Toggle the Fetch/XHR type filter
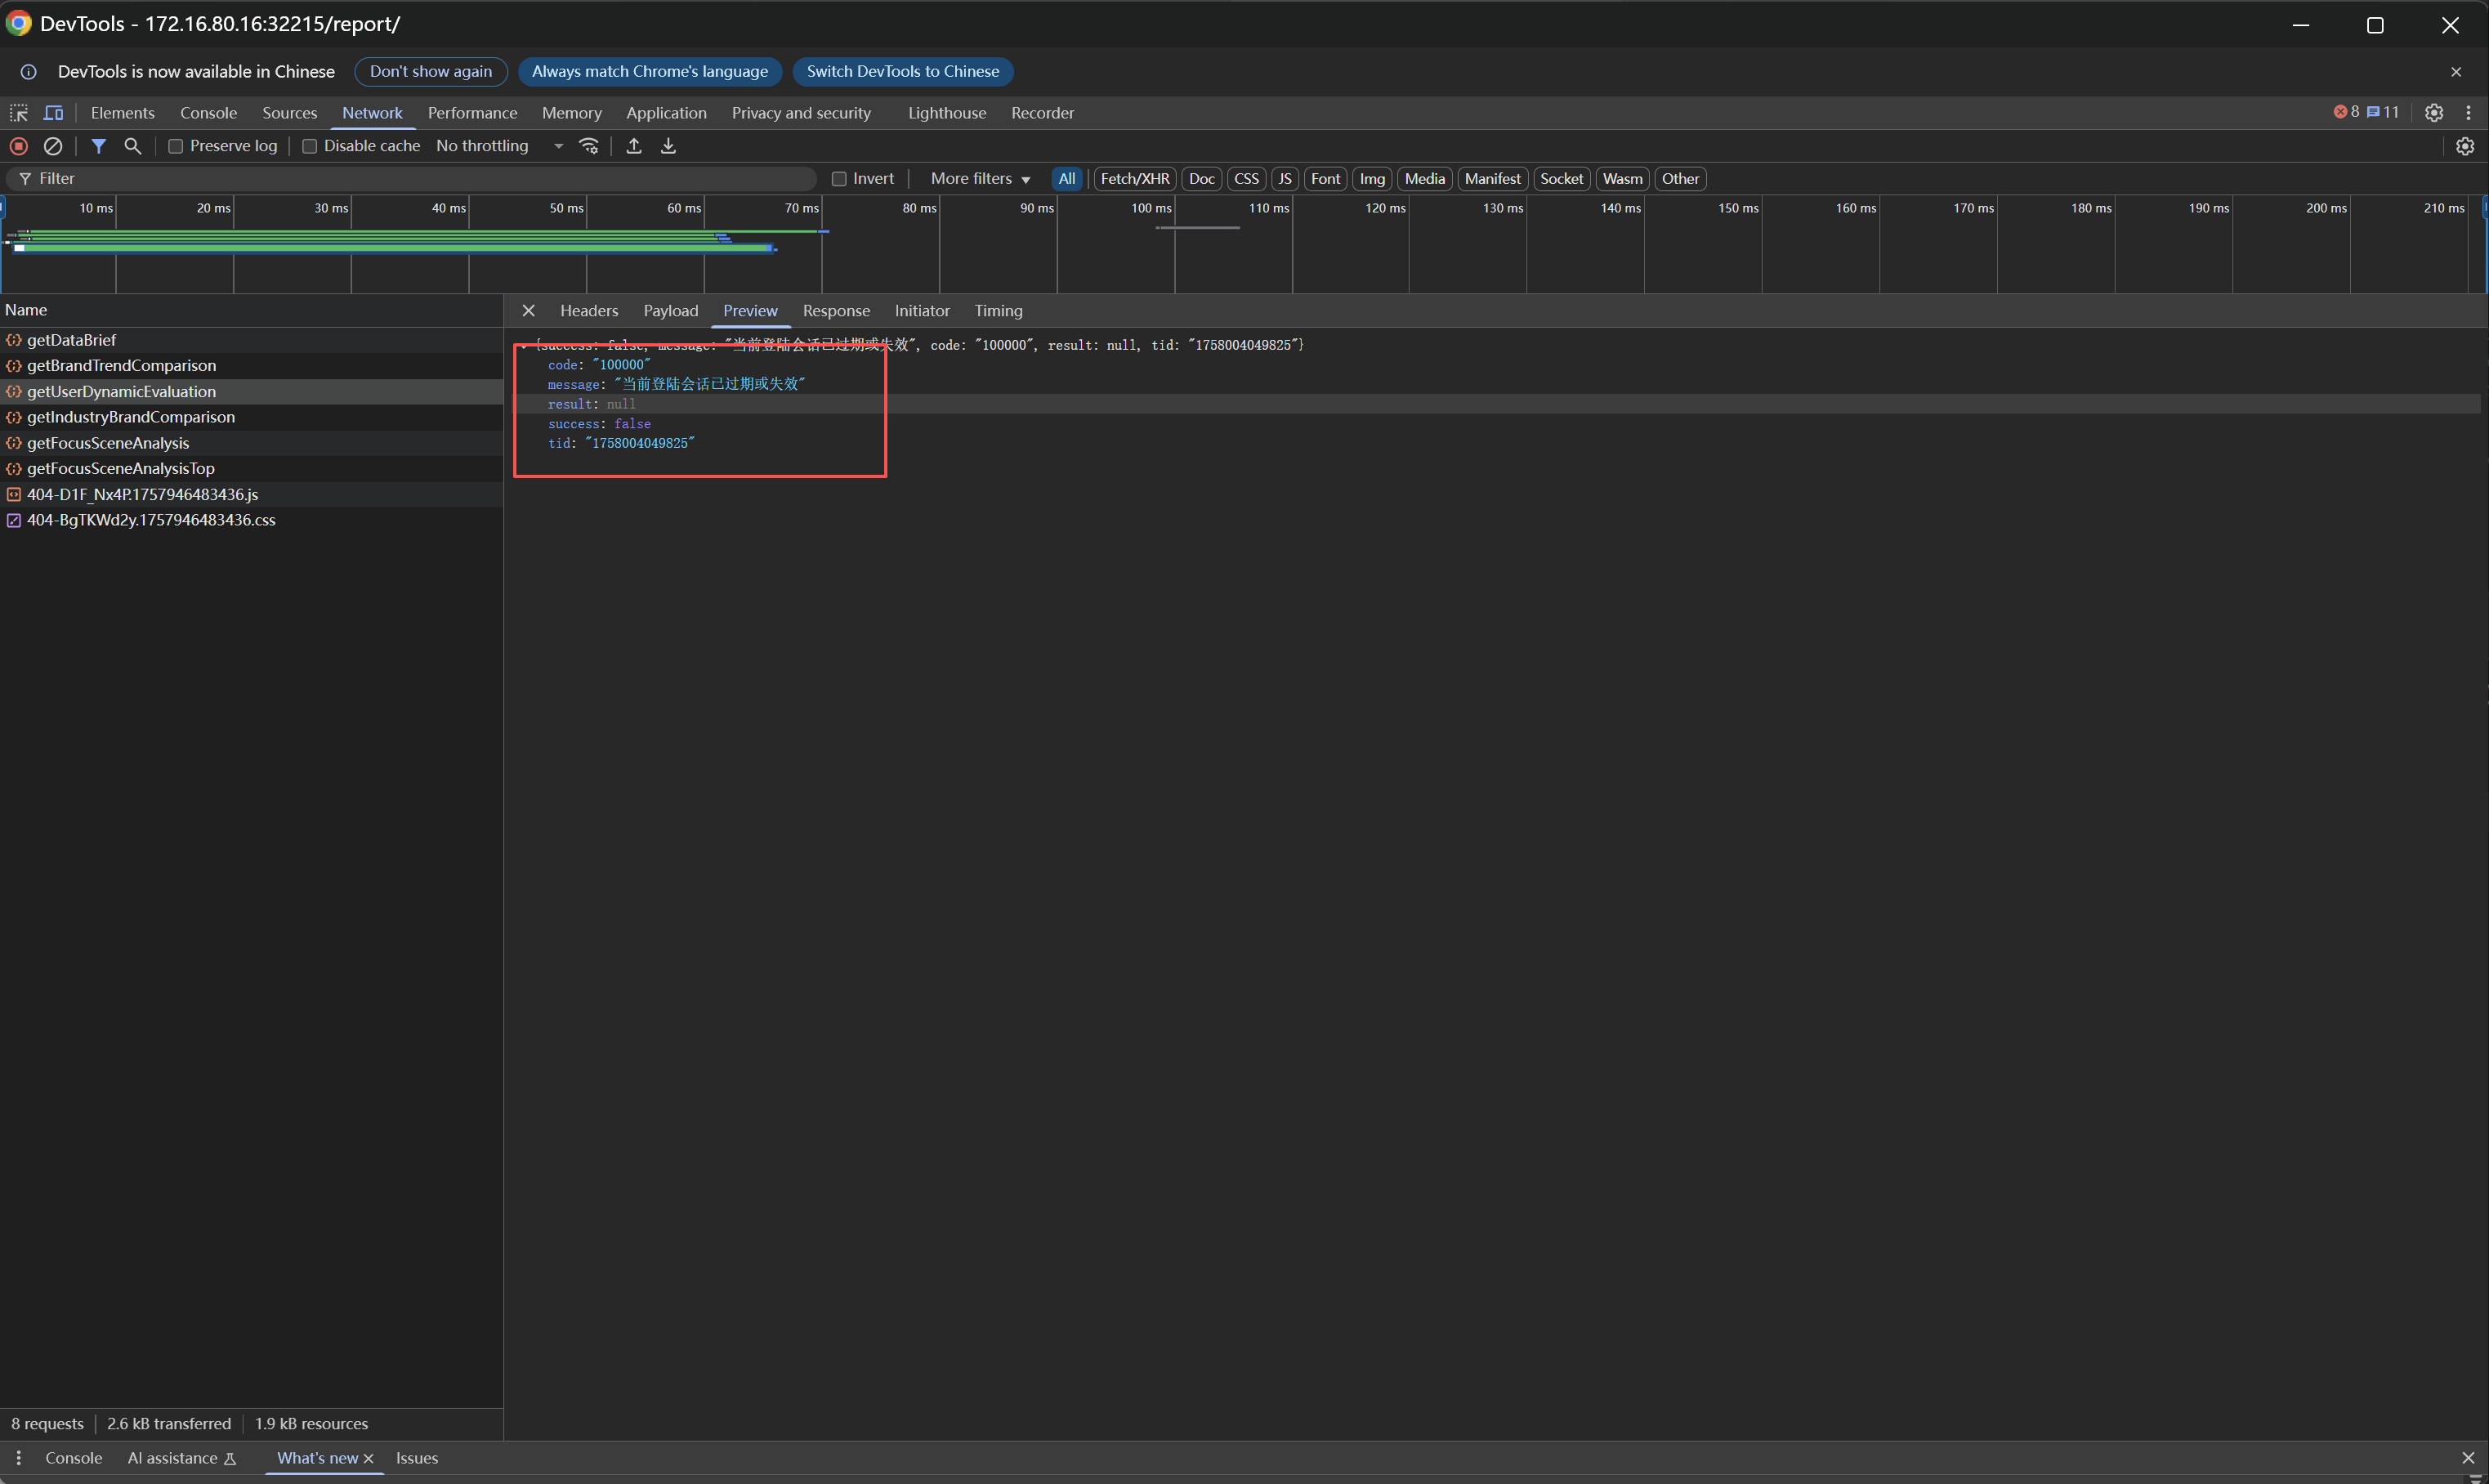 [x=1135, y=179]
